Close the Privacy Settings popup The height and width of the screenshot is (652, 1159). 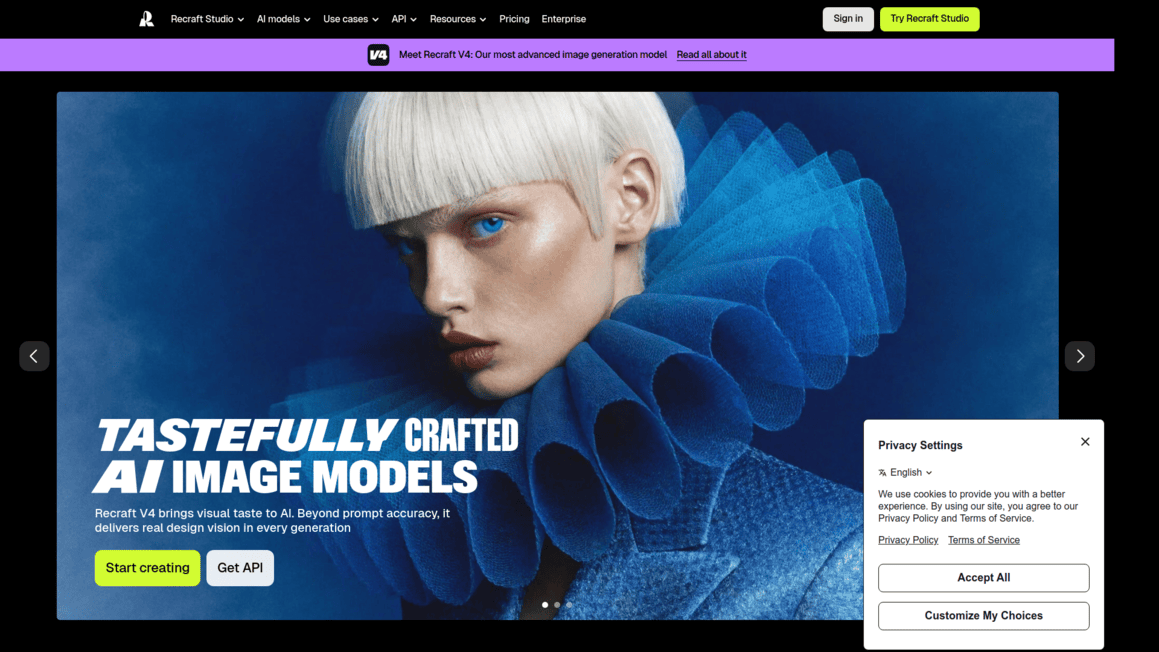coord(1085,441)
